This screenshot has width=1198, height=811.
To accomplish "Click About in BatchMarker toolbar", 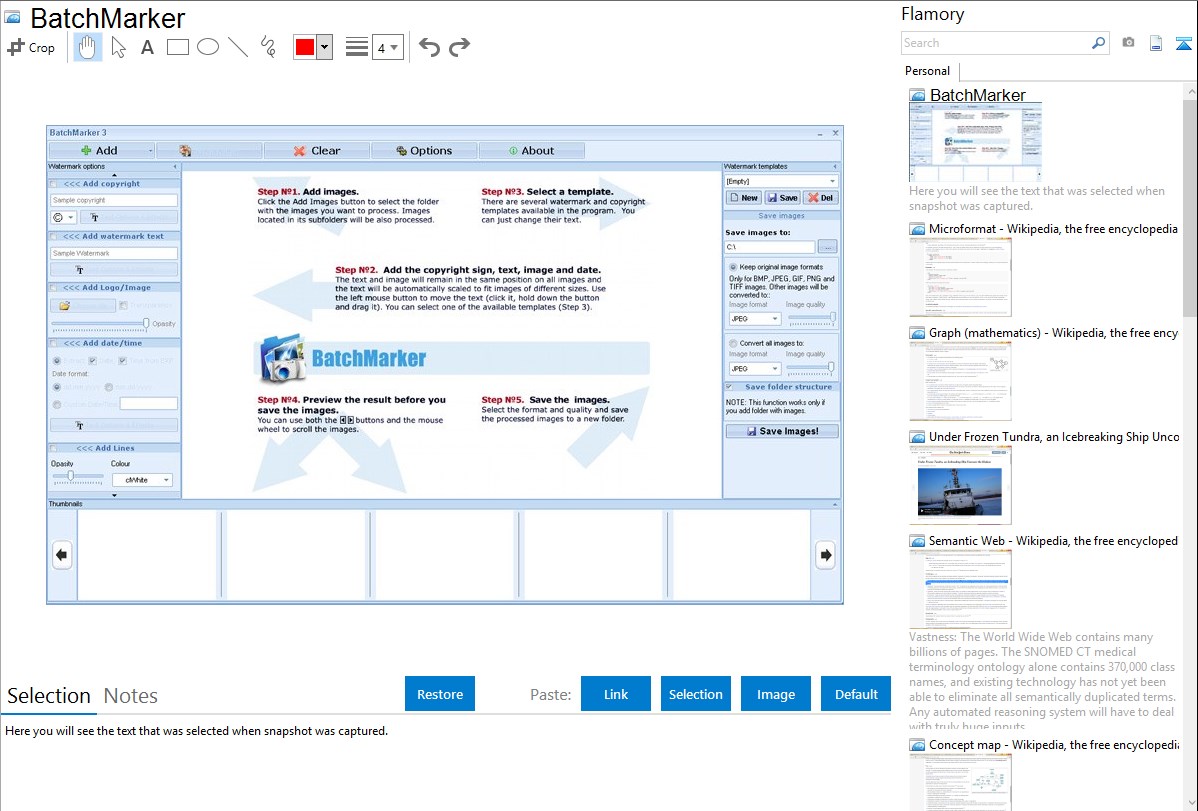I will point(532,151).
